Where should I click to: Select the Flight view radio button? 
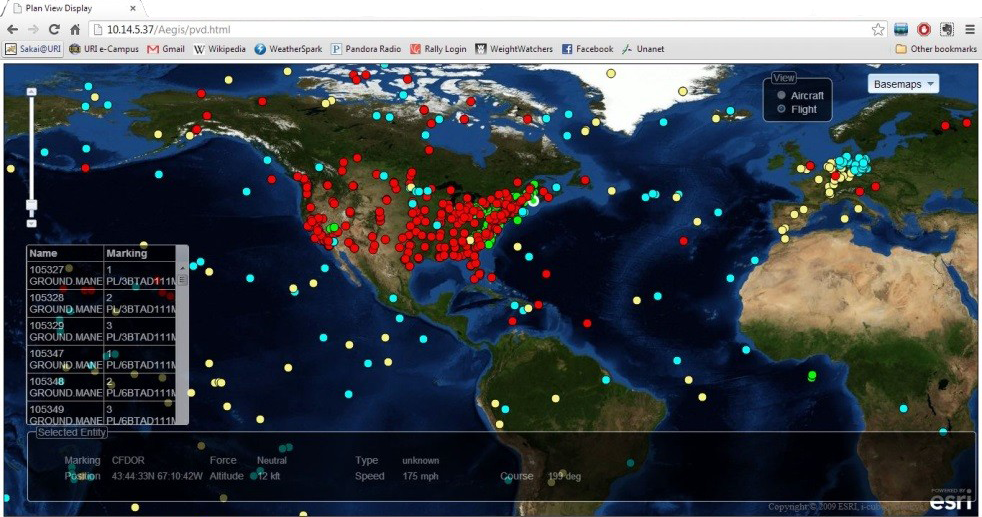[781, 109]
